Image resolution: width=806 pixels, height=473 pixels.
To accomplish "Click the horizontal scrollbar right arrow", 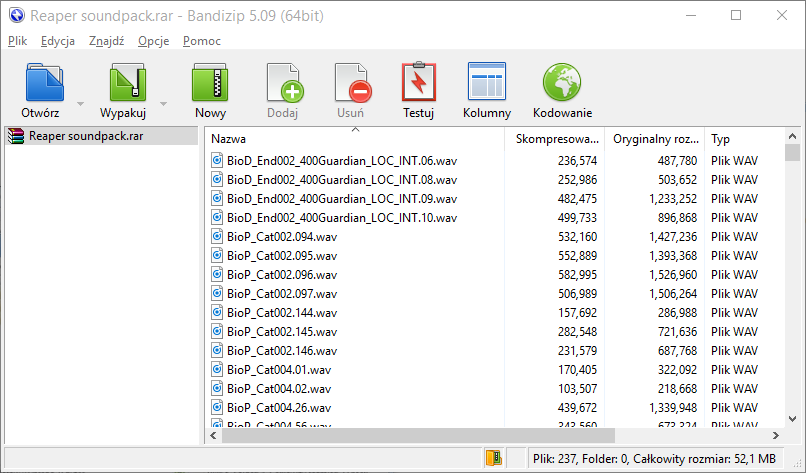I will coord(776,435).
